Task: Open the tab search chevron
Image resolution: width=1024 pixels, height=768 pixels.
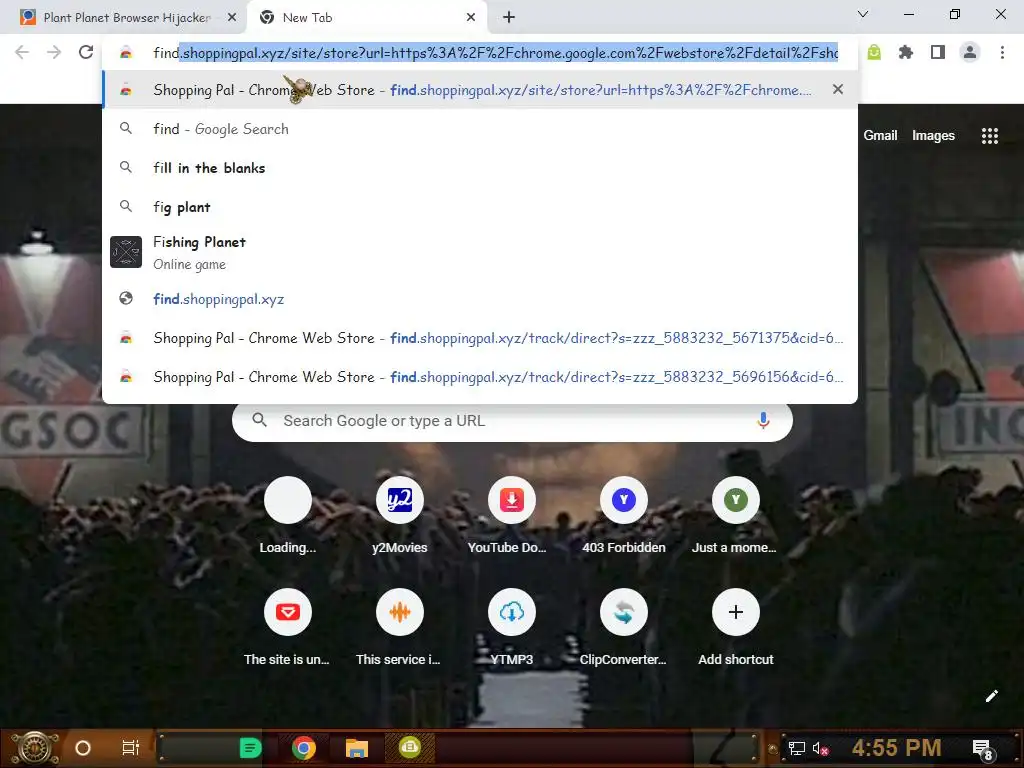Action: [863, 14]
